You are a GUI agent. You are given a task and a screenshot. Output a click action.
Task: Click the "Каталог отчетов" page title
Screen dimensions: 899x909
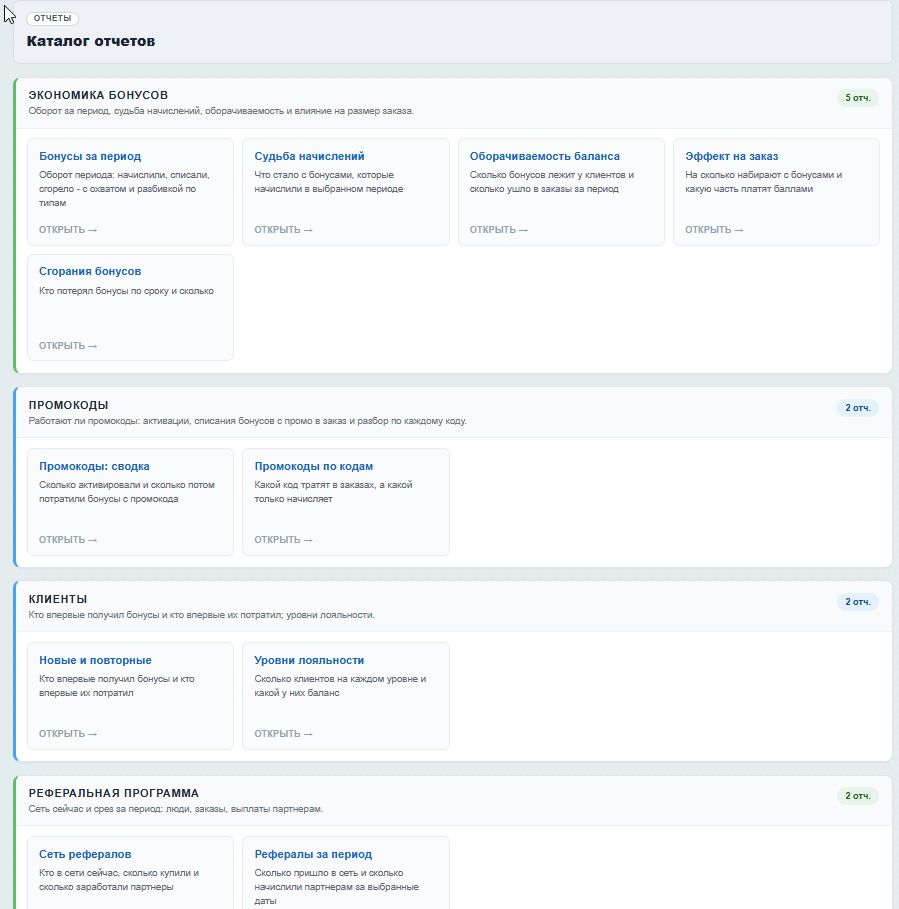[x=91, y=41]
